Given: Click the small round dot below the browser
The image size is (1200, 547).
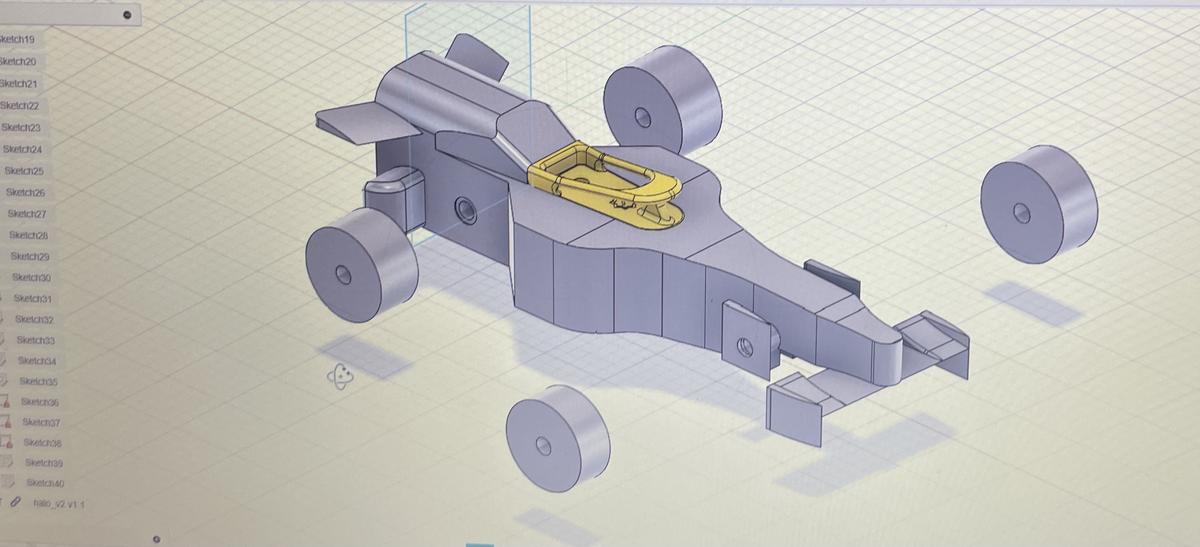Looking at the screenshot, I should coord(157,539).
